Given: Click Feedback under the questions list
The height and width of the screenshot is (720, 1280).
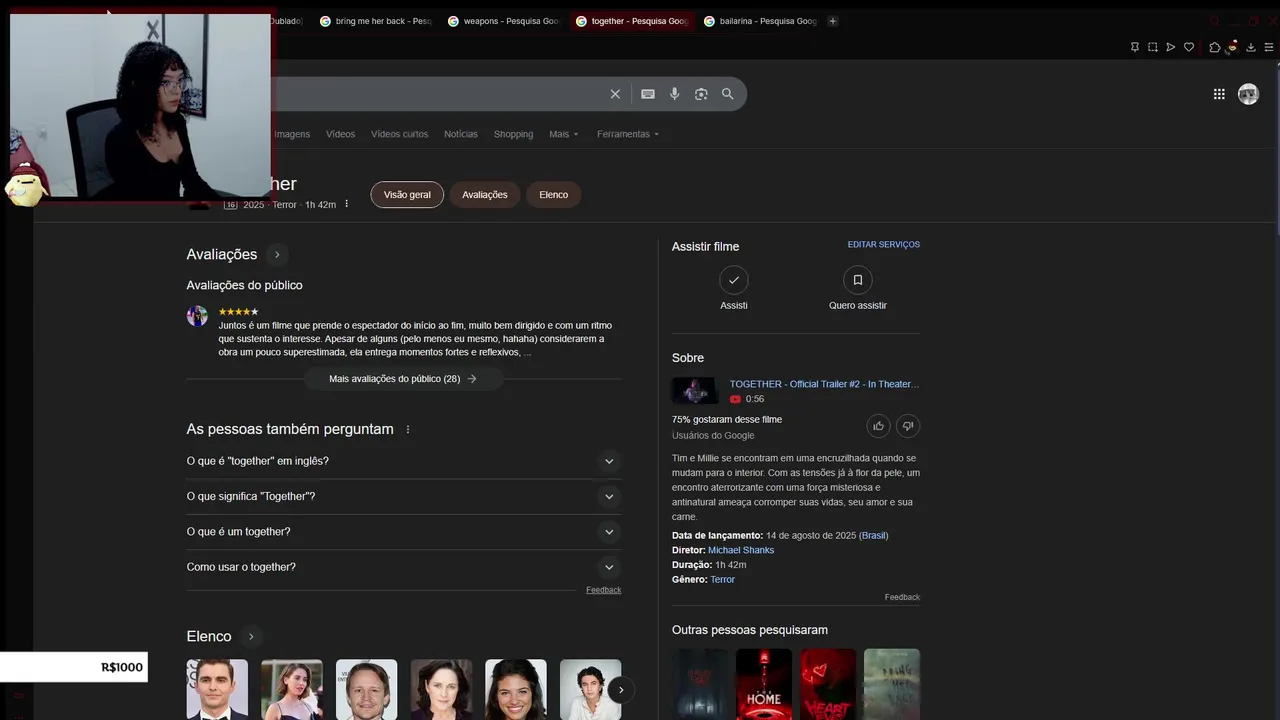Looking at the screenshot, I should point(603,590).
